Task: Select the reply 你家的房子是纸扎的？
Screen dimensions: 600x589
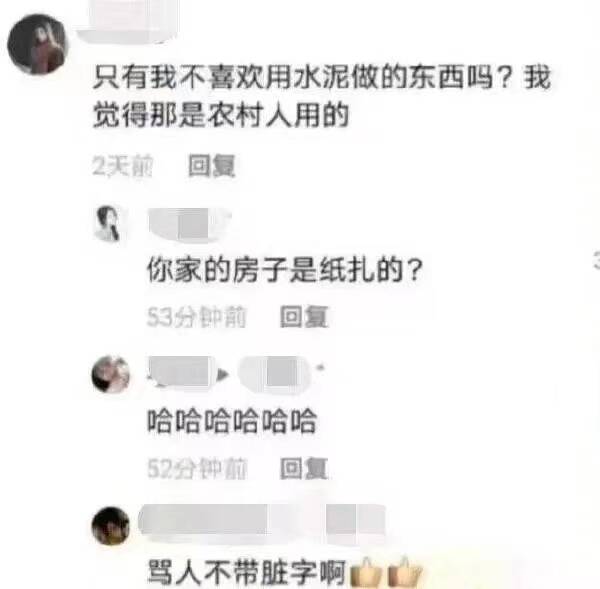Action: point(285,270)
